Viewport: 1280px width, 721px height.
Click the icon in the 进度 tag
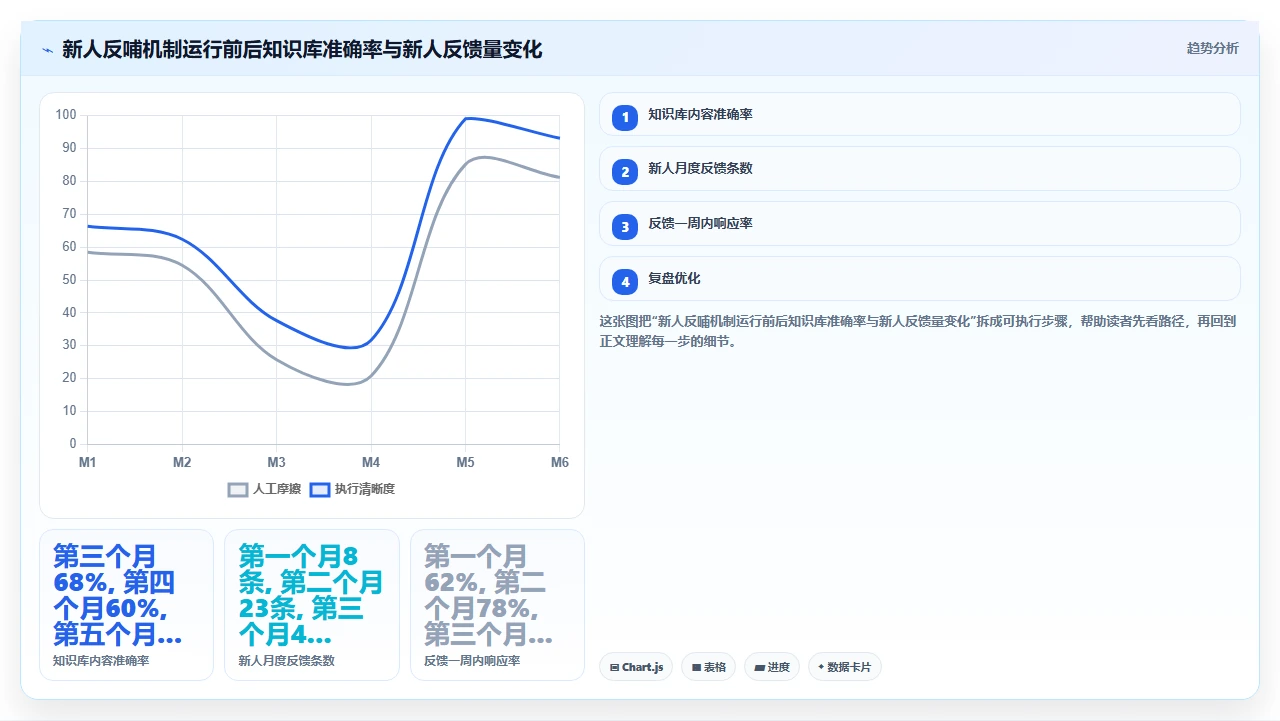pyautogui.click(x=759, y=667)
